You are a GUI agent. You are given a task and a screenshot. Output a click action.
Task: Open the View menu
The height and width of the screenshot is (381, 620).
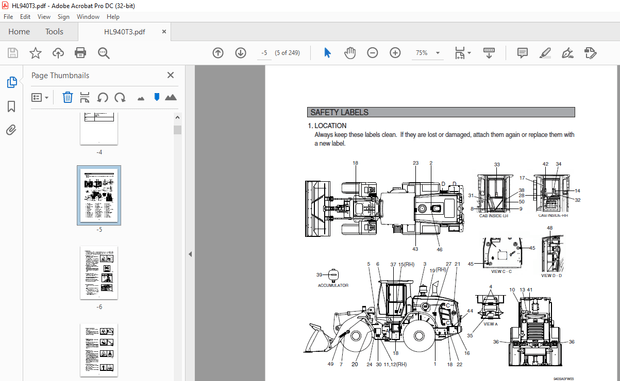click(44, 17)
